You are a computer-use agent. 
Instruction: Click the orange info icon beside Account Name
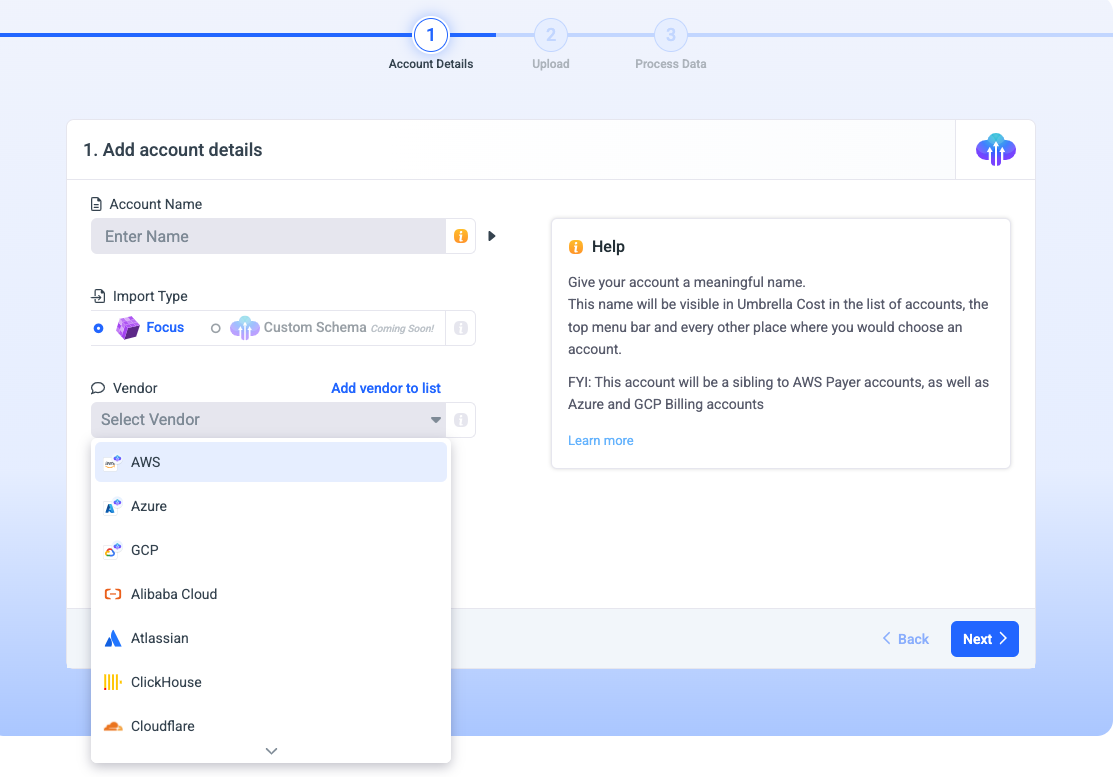pyautogui.click(x=460, y=236)
